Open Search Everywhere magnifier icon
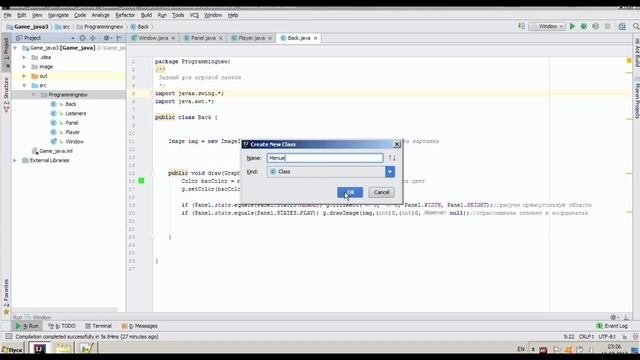The image size is (640, 360). click(636, 27)
